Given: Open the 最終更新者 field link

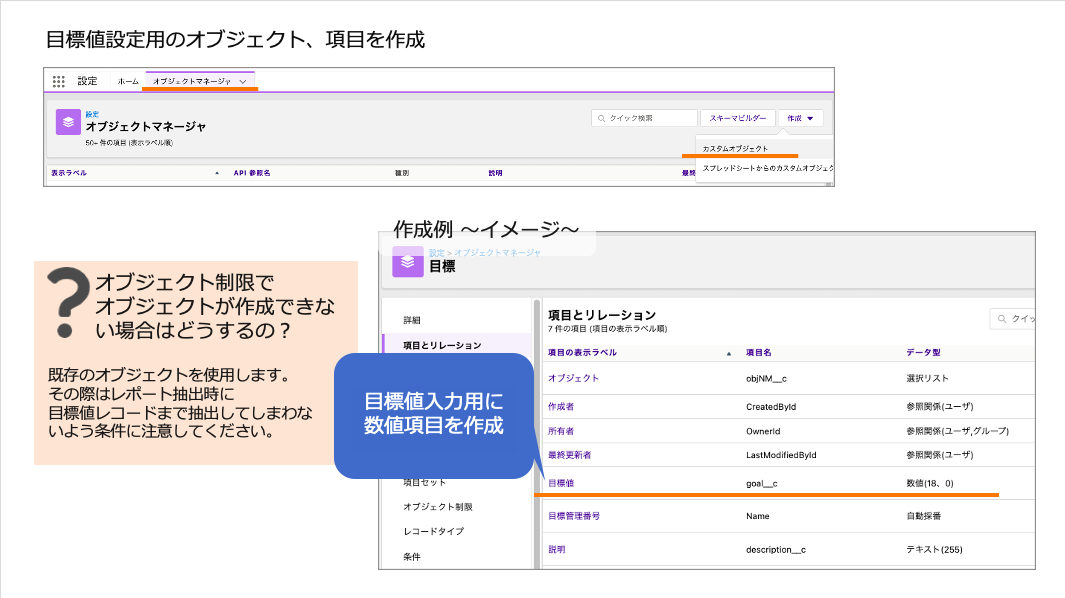Looking at the screenshot, I should click(x=569, y=455).
